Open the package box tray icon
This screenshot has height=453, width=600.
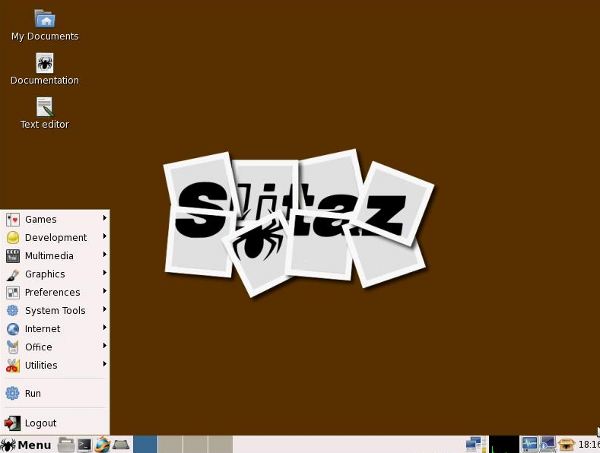pos(567,445)
